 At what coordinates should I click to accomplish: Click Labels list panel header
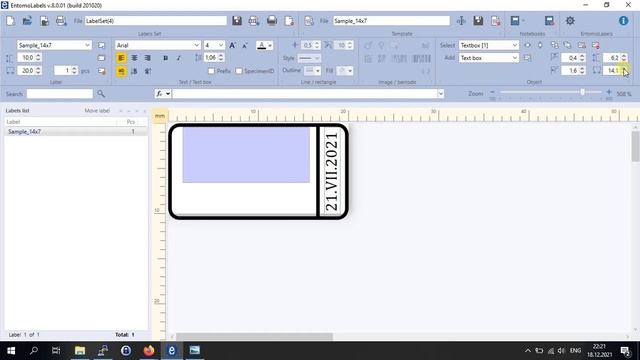(x=17, y=111)
